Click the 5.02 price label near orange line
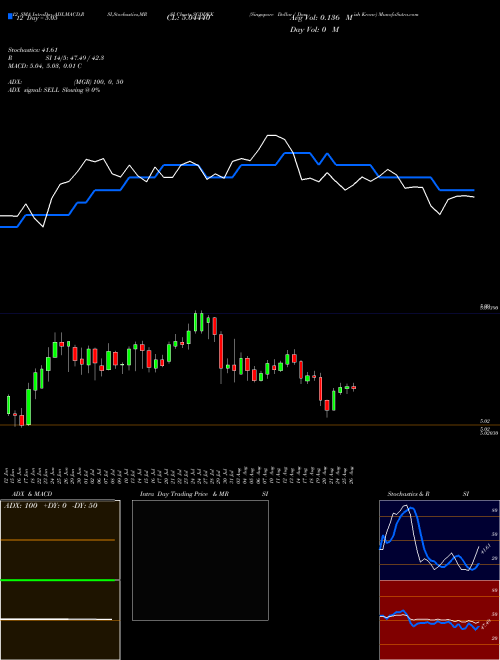The height and width of the screenshot is (660, 500). pyautogui.click(x=484, y=421)
